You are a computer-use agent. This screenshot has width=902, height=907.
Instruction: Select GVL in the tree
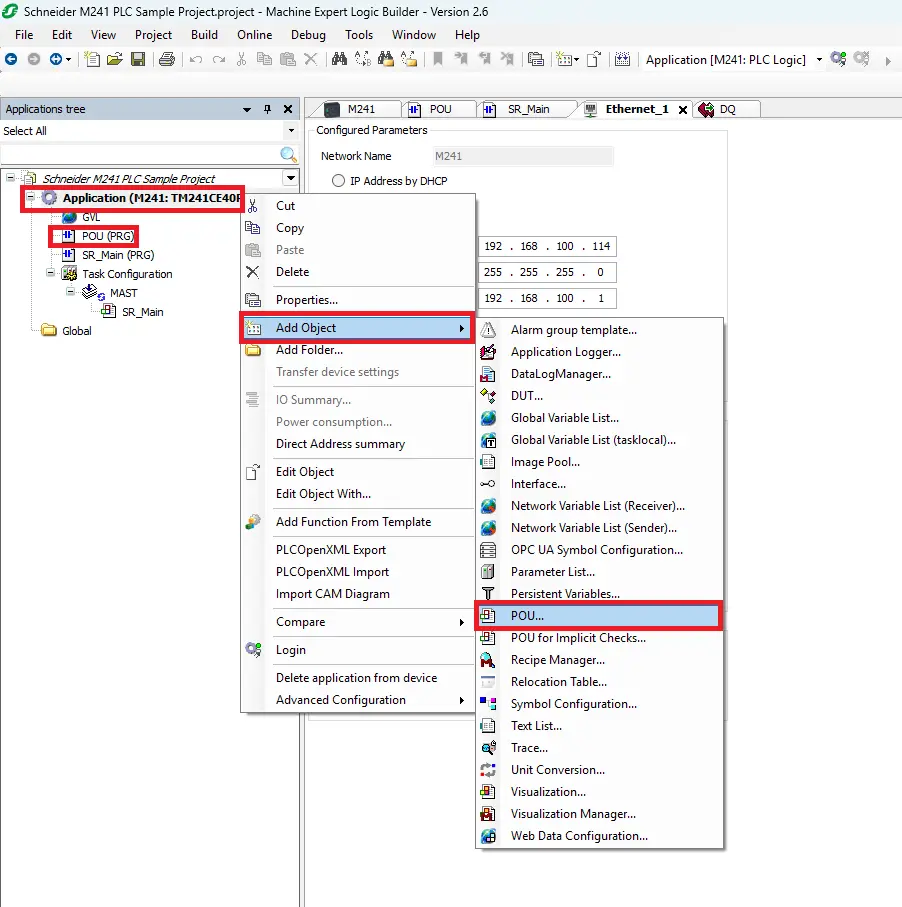click(x=91, y=217)
